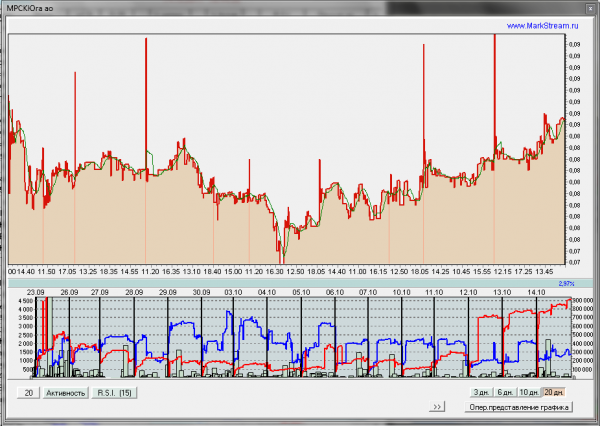Click the '18.40' time label
The width and height of the screenshot is (600, 426).
click(212, 272)
